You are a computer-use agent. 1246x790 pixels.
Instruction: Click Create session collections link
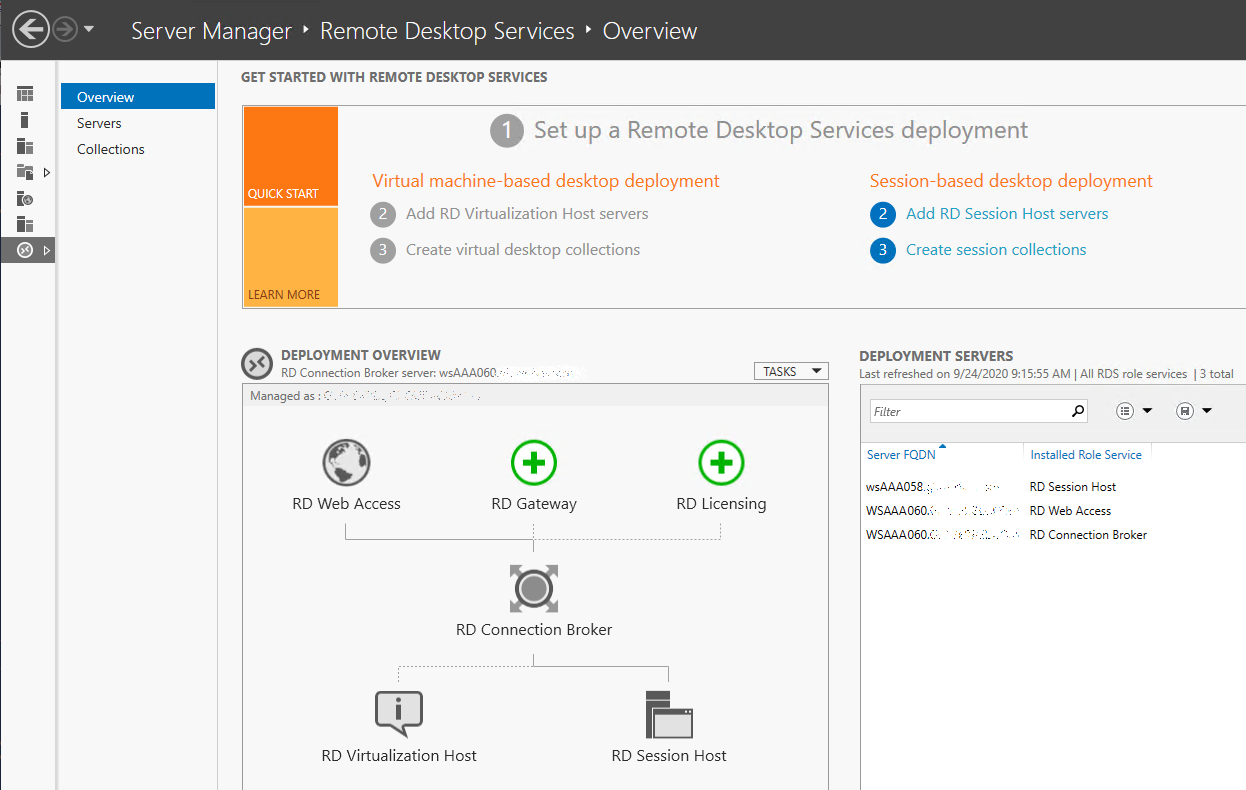pos(996,250)
